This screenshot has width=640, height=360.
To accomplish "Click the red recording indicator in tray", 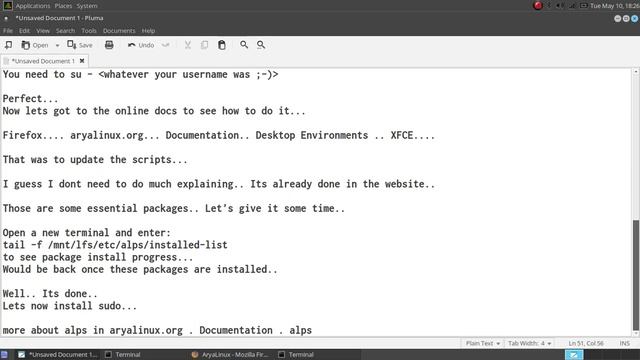I will point(538,5).
